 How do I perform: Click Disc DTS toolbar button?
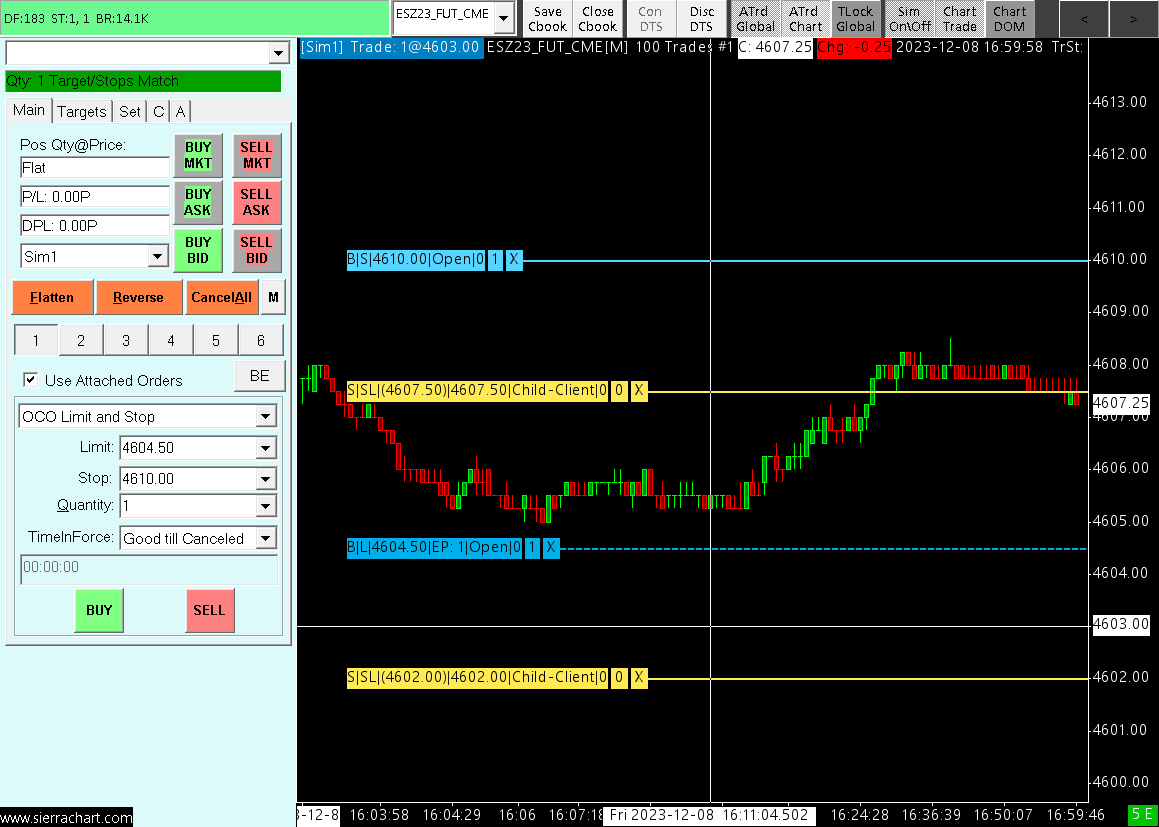701,18
